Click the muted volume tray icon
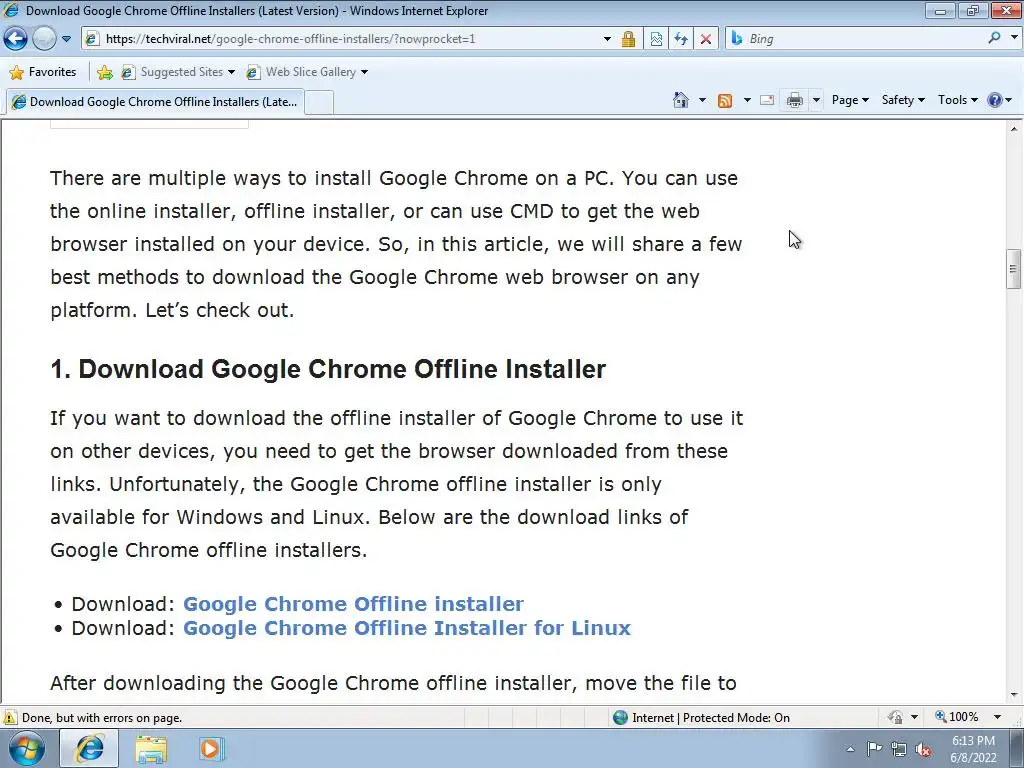The height and width of the screenshot is (768, 1024). coord(923,749)
